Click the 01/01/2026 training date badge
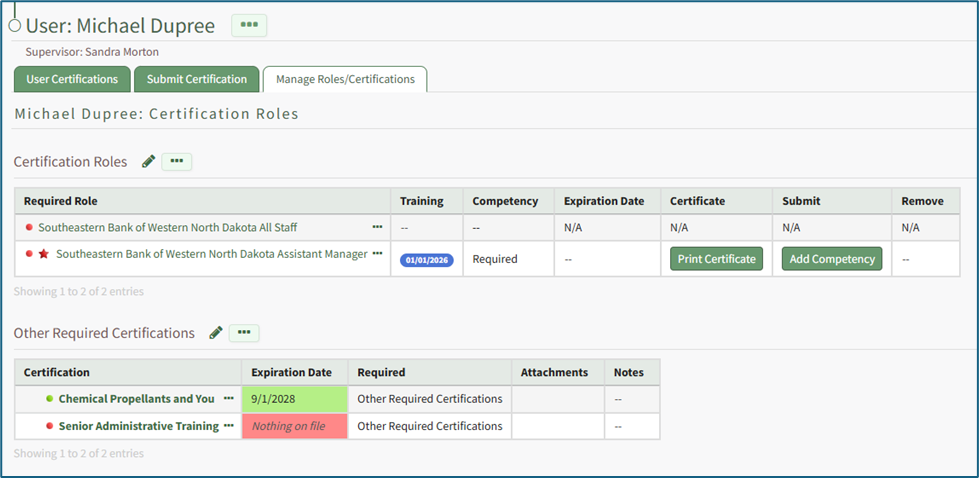 pyautogui.click(x=427, y=260)
